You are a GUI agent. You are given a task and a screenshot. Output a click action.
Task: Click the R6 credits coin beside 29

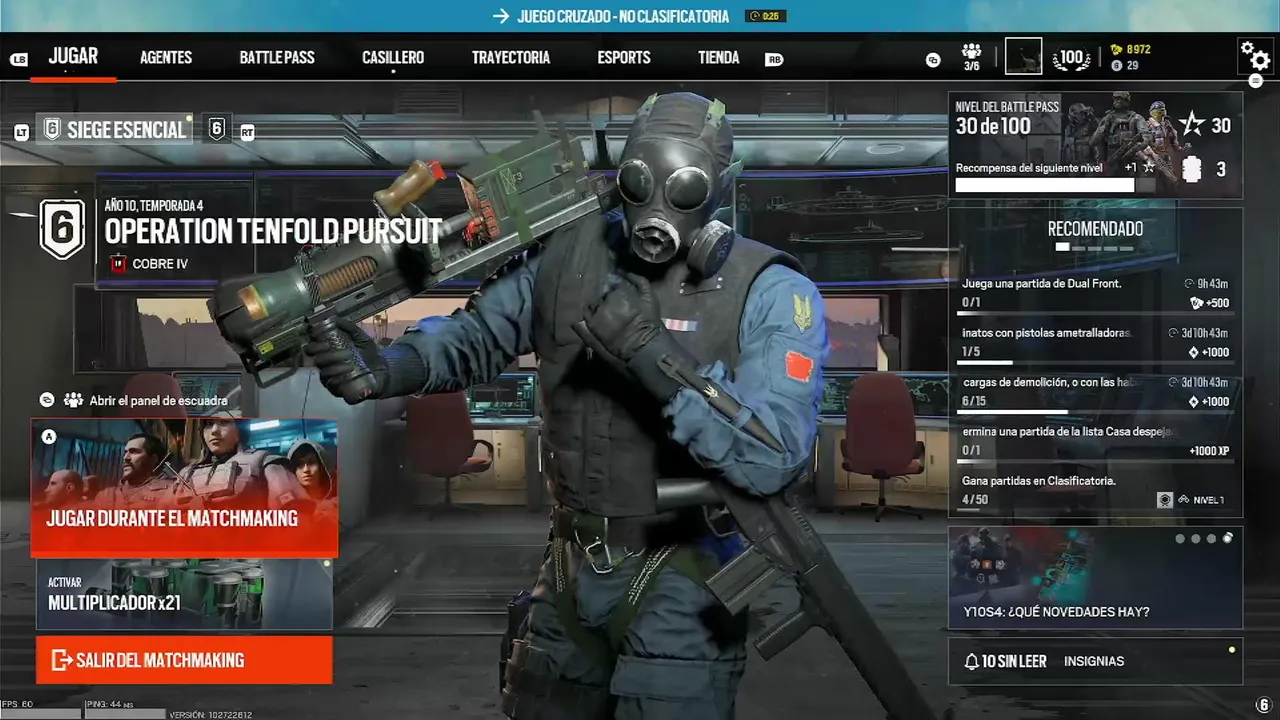click(1117, 65)
